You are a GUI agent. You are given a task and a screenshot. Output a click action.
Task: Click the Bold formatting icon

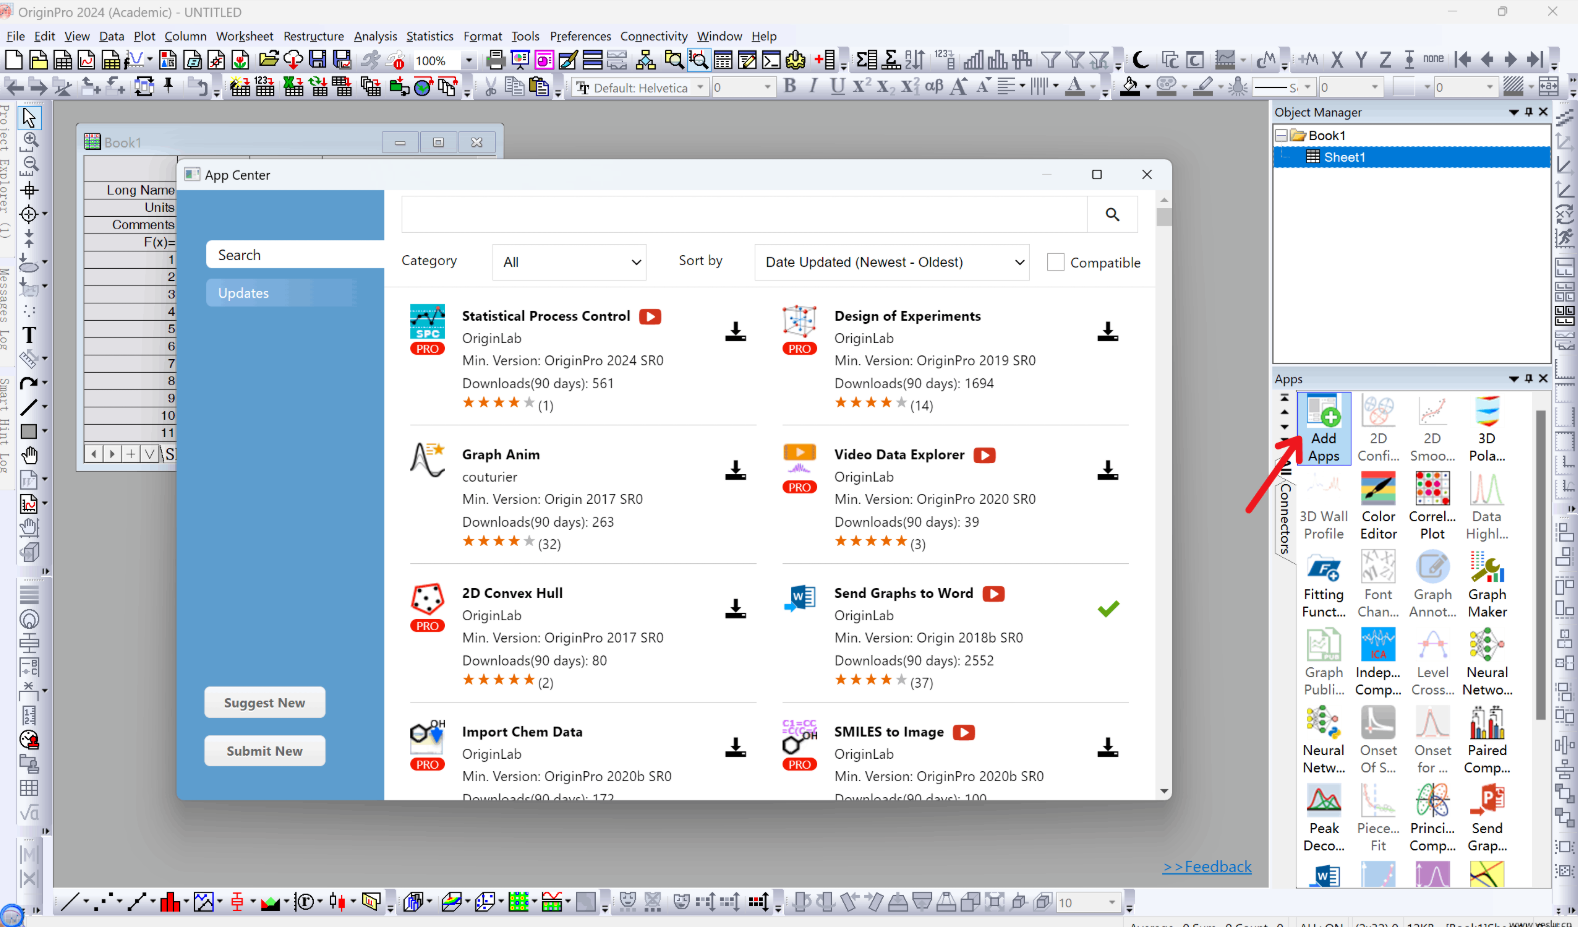tap(790, 86)
